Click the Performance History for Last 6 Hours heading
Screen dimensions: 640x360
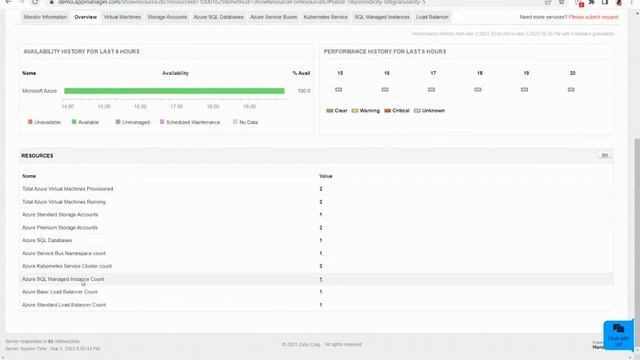[385, 51]
